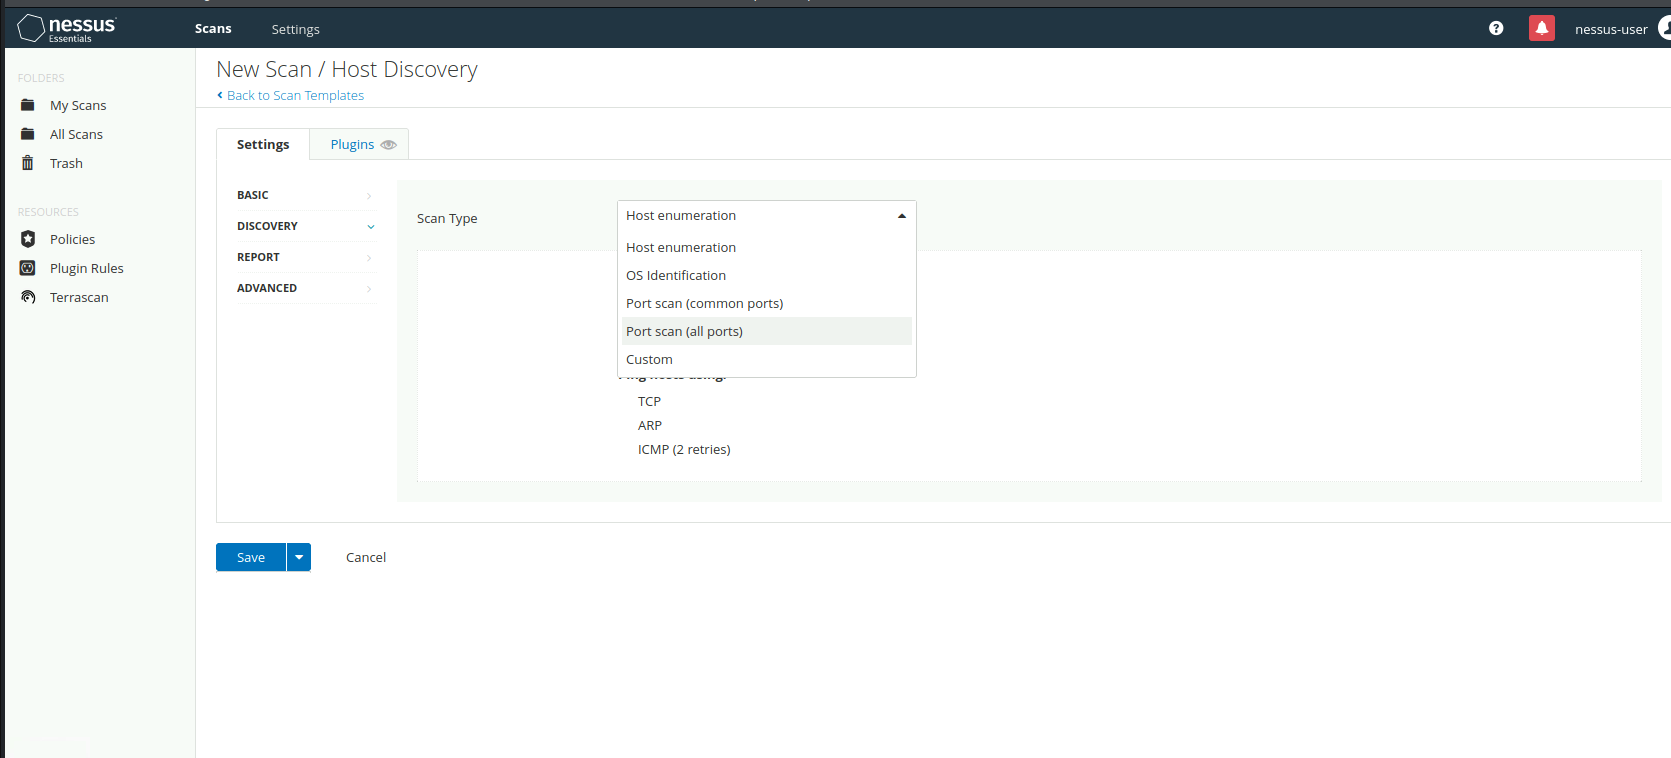This screenshot has height=758, width=1671.
Task: Click the Nessus Essentials logo
Action: click(67, 28)
